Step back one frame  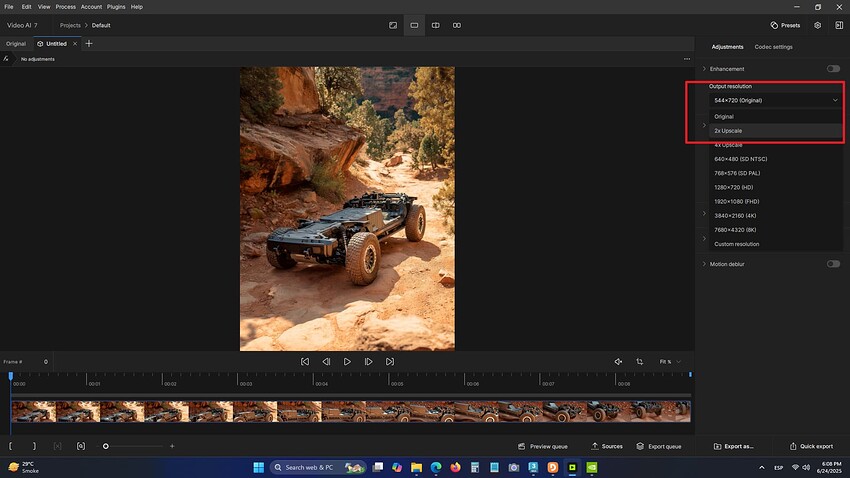[x=326, y=361]
